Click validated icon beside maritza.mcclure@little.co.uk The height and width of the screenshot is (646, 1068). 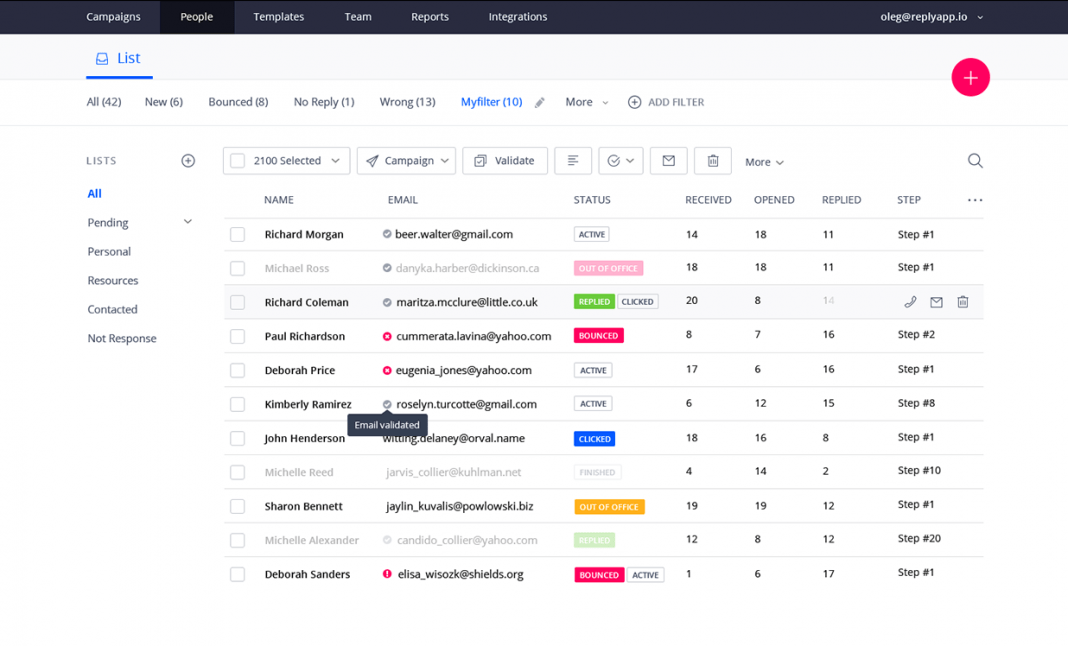tap(387, 302)
